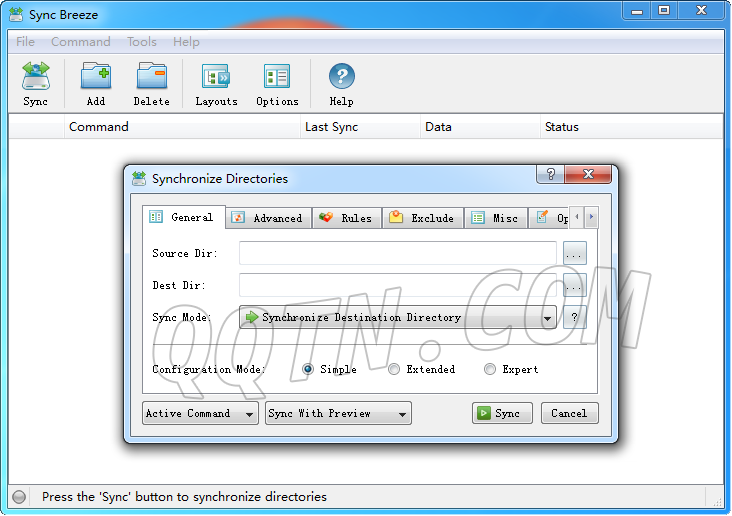732x516 pixels.
Task: Browse for Source Dir folder
Action: (574, 254)
